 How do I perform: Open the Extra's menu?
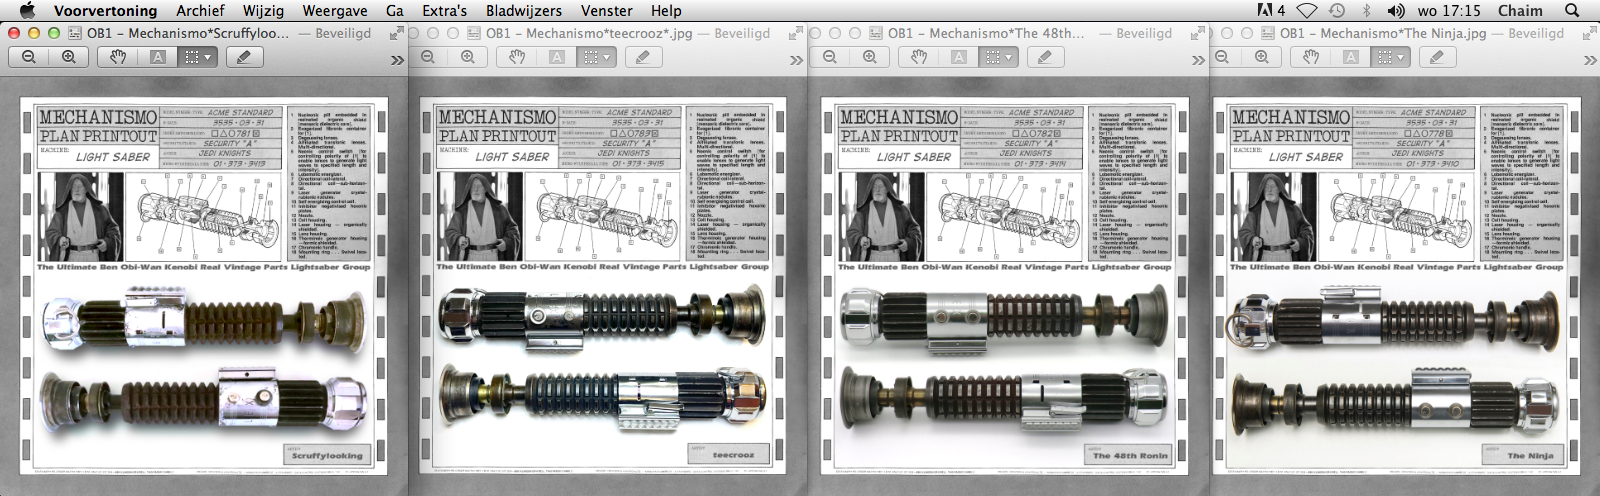(444, 10)
